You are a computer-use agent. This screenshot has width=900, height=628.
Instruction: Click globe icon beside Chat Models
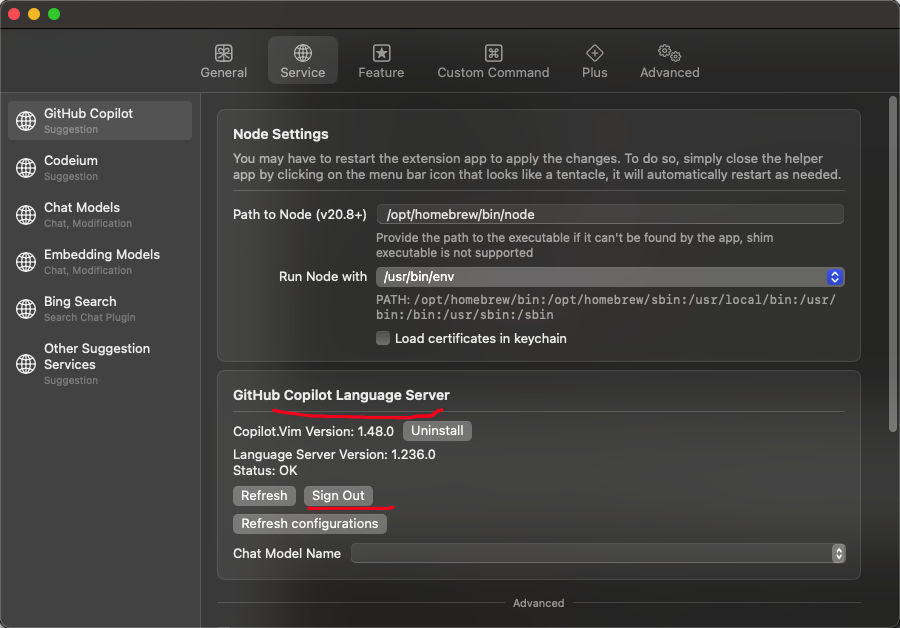point(26,215)
